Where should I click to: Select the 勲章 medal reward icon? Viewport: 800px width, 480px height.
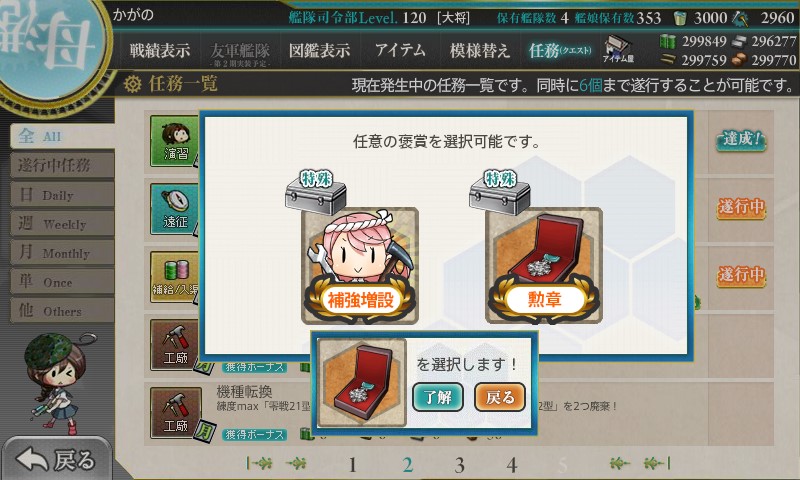[x=543, y=265]
